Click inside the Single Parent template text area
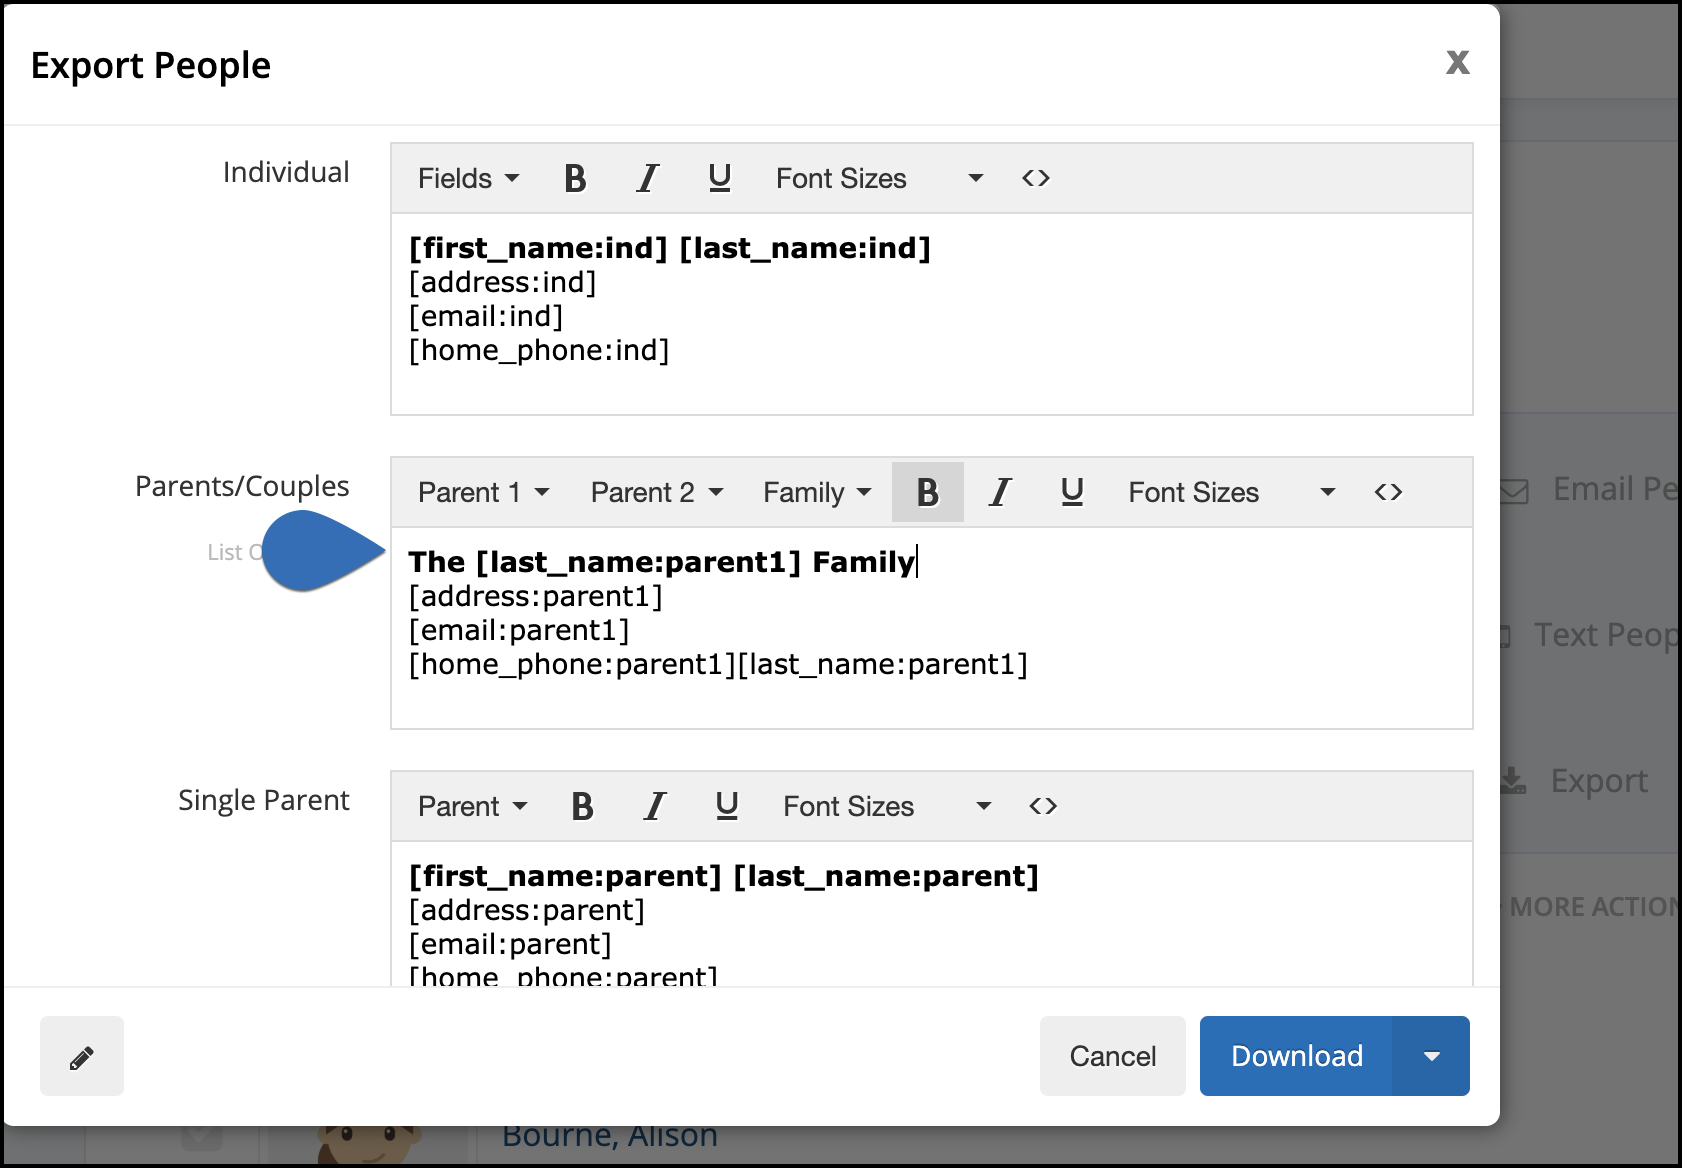 pos(931,914)
